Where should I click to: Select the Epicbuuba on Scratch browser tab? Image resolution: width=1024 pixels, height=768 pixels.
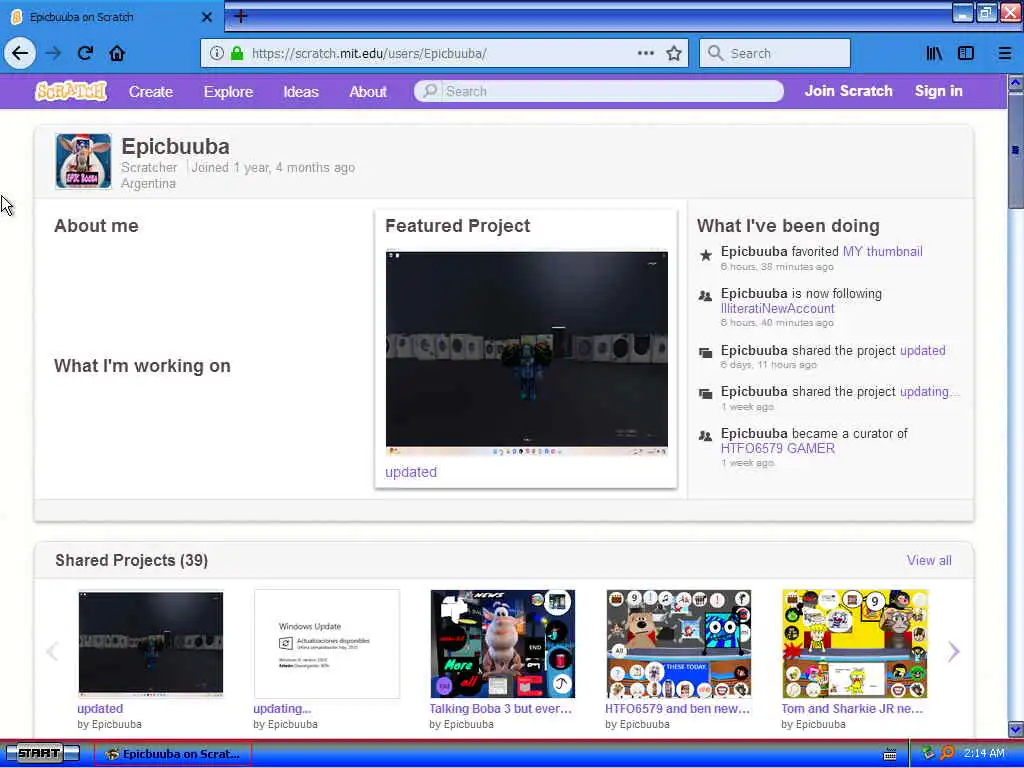point(111,17)
